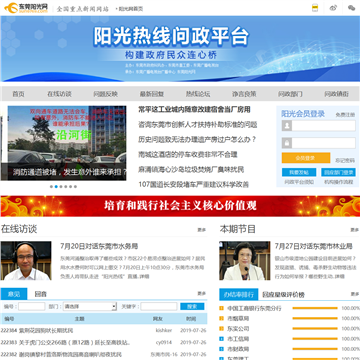Open the 免费注册 link

pos(345,115)
